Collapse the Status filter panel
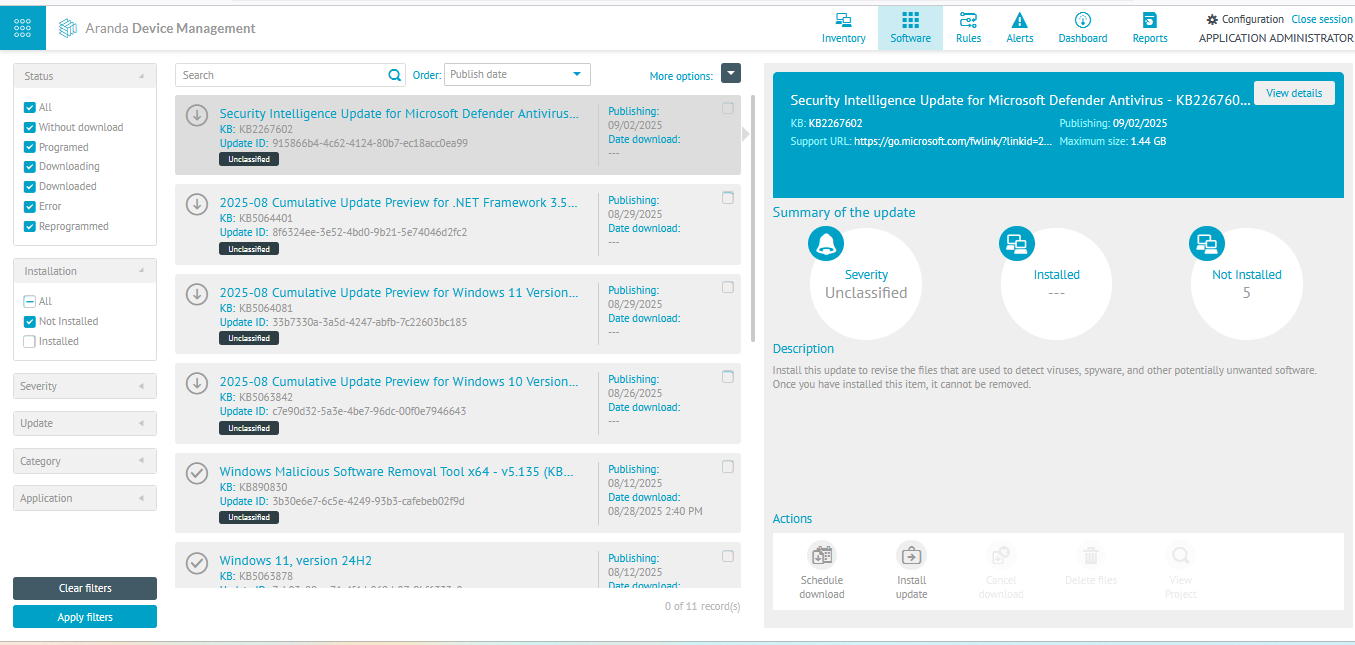 point(85,76)
